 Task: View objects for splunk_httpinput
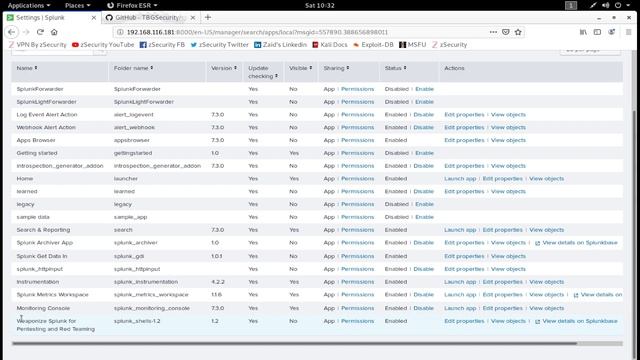(508, 269)
